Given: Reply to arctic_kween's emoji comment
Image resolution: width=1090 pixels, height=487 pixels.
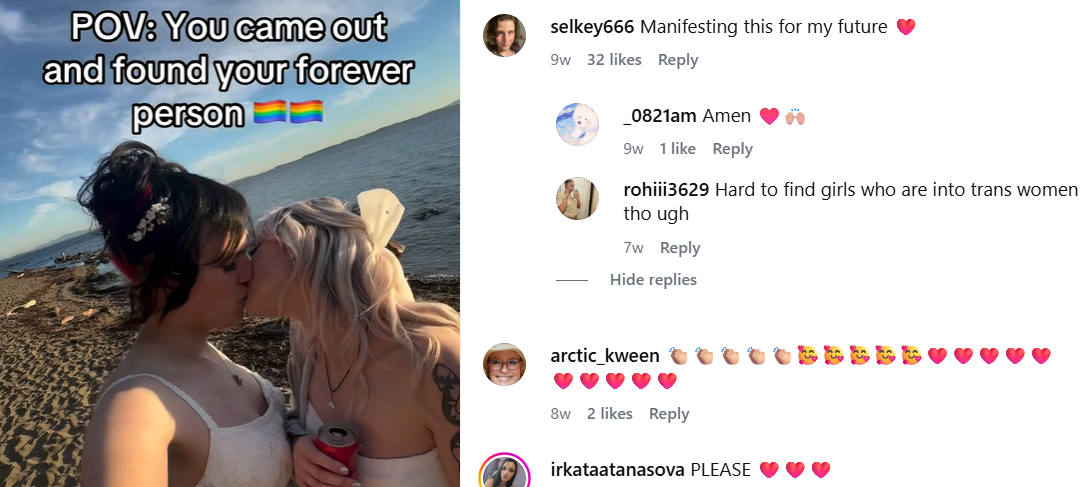Looking at the screenshot, I should point(669,414).
